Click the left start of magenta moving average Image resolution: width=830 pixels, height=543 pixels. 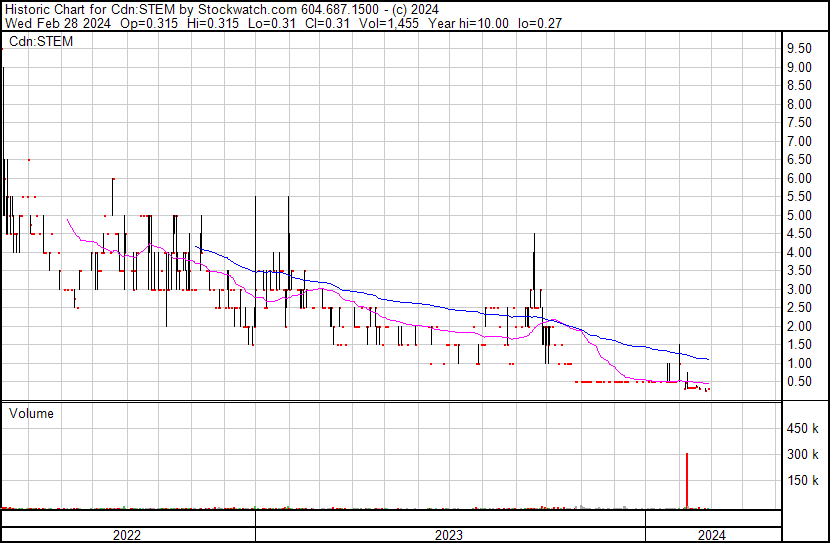pos(66,219)
